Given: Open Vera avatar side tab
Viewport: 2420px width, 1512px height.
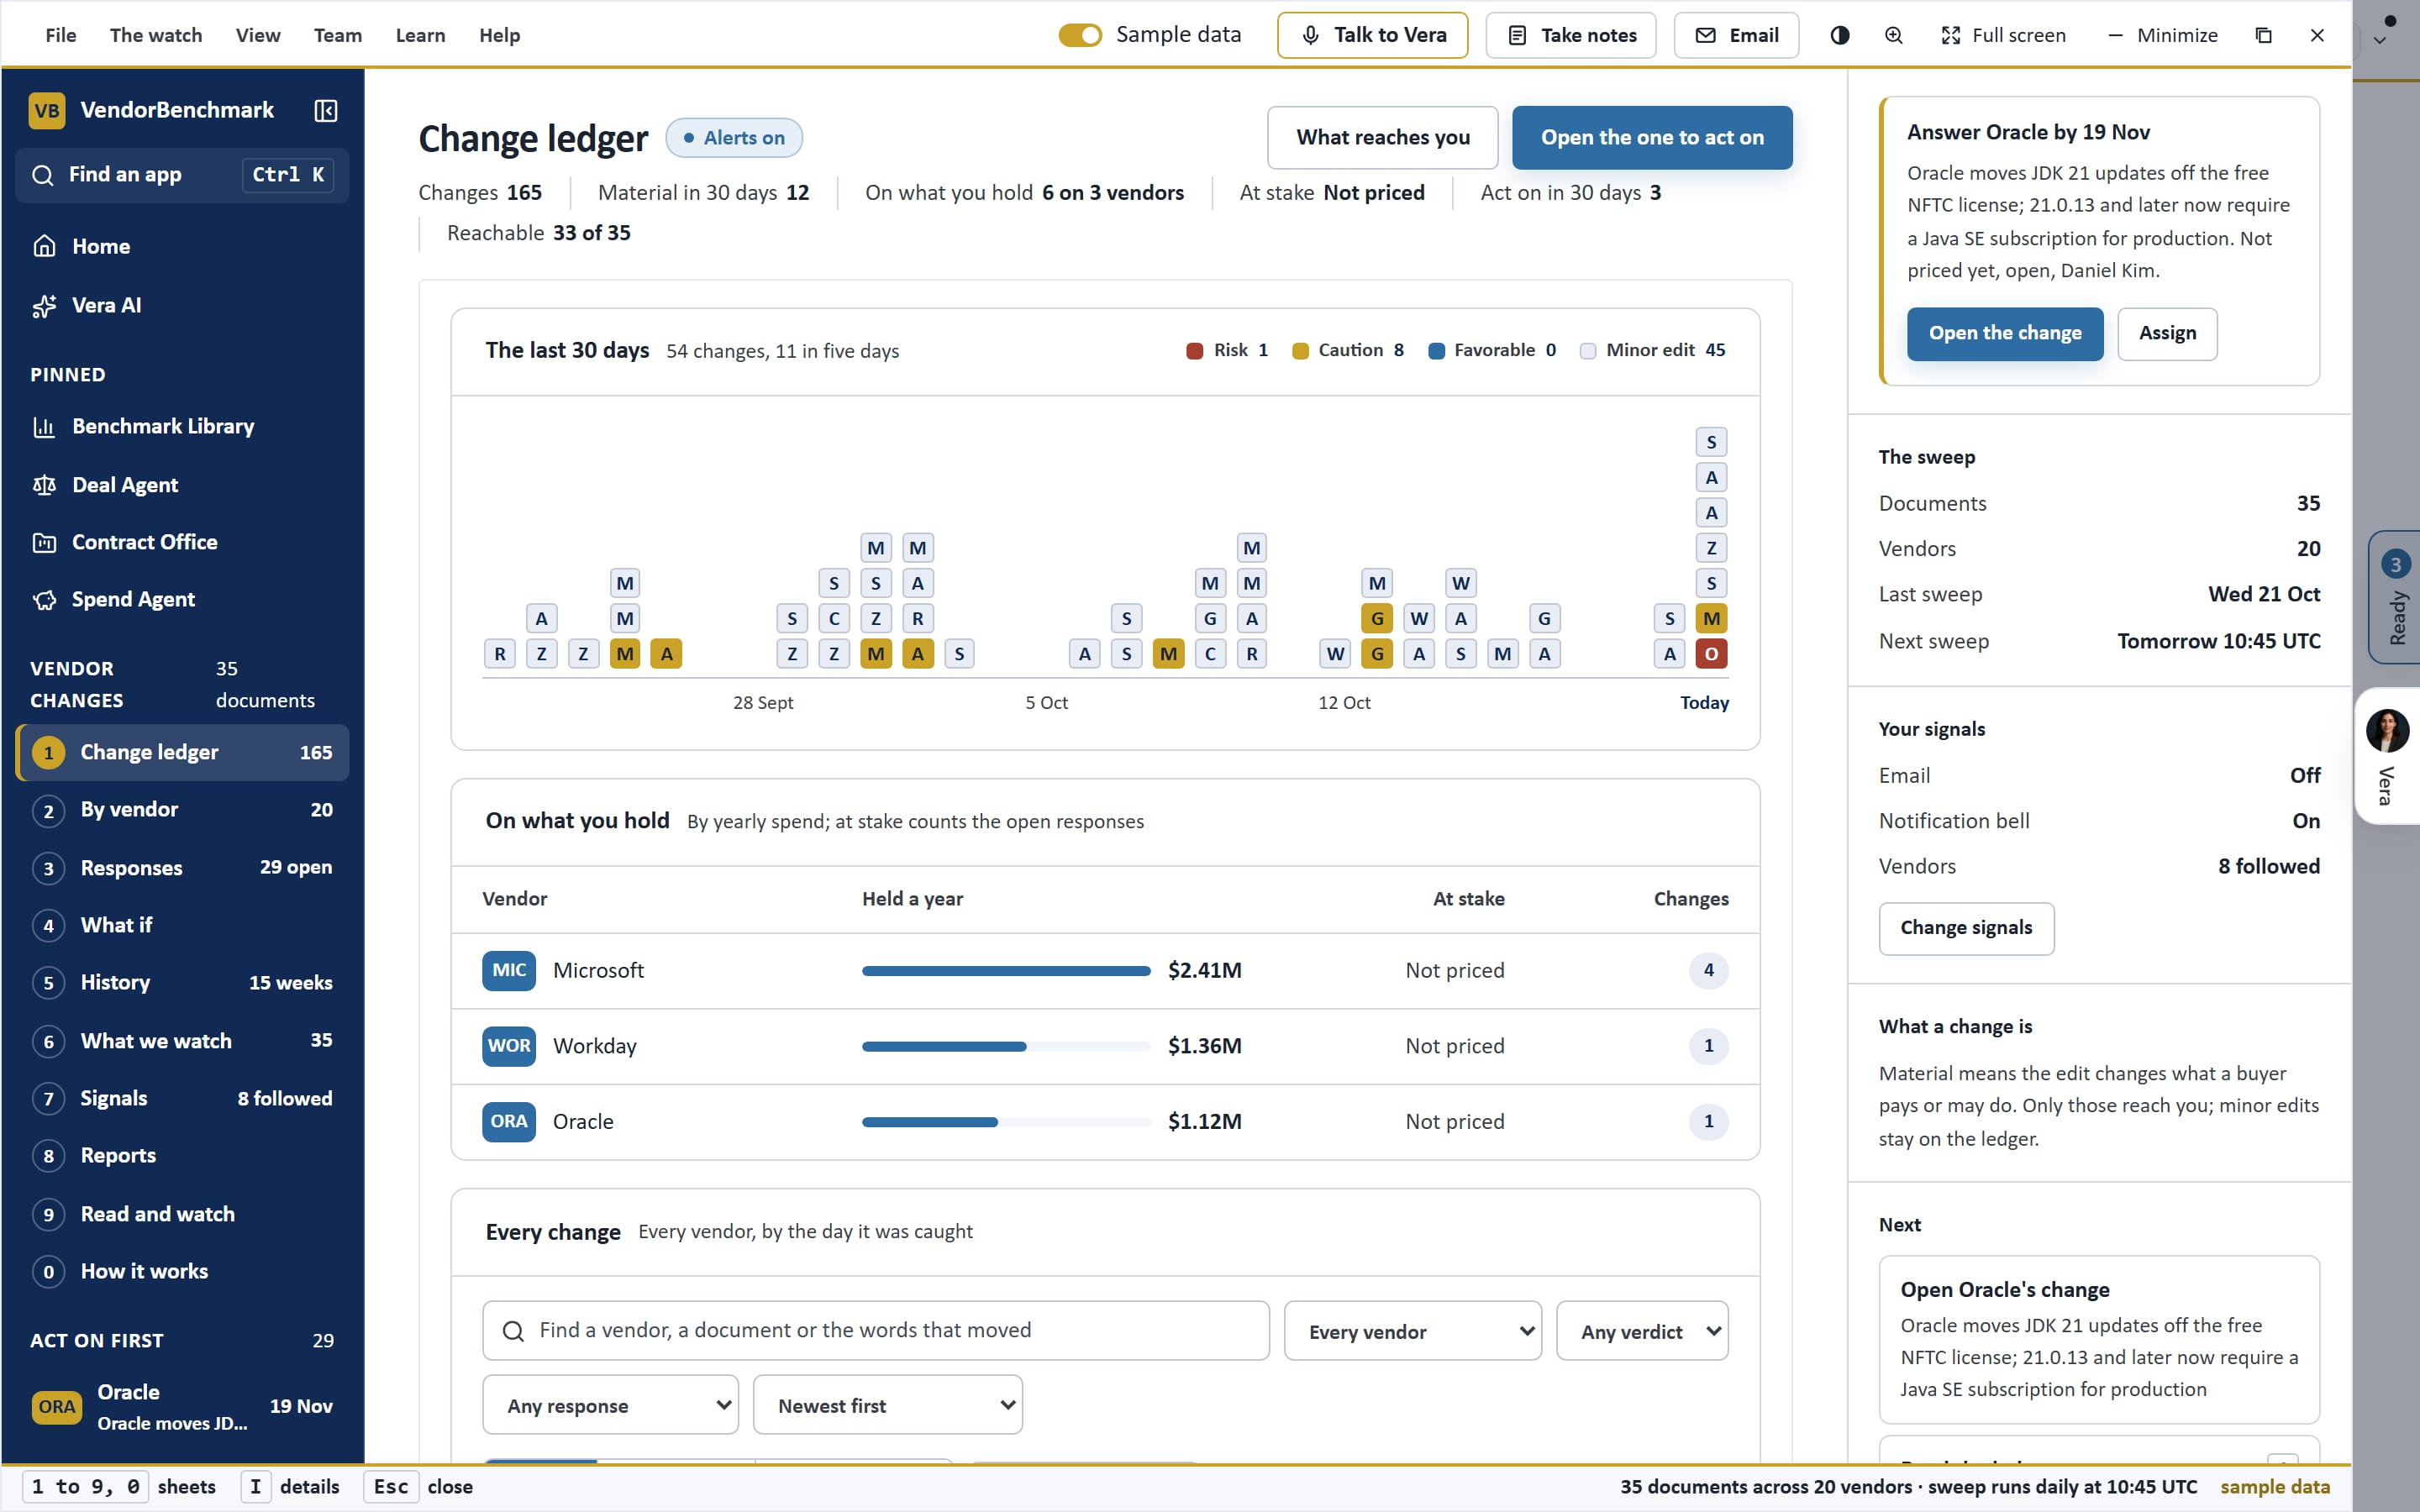Looking at the screenshot, I should tap(2387, 756).
